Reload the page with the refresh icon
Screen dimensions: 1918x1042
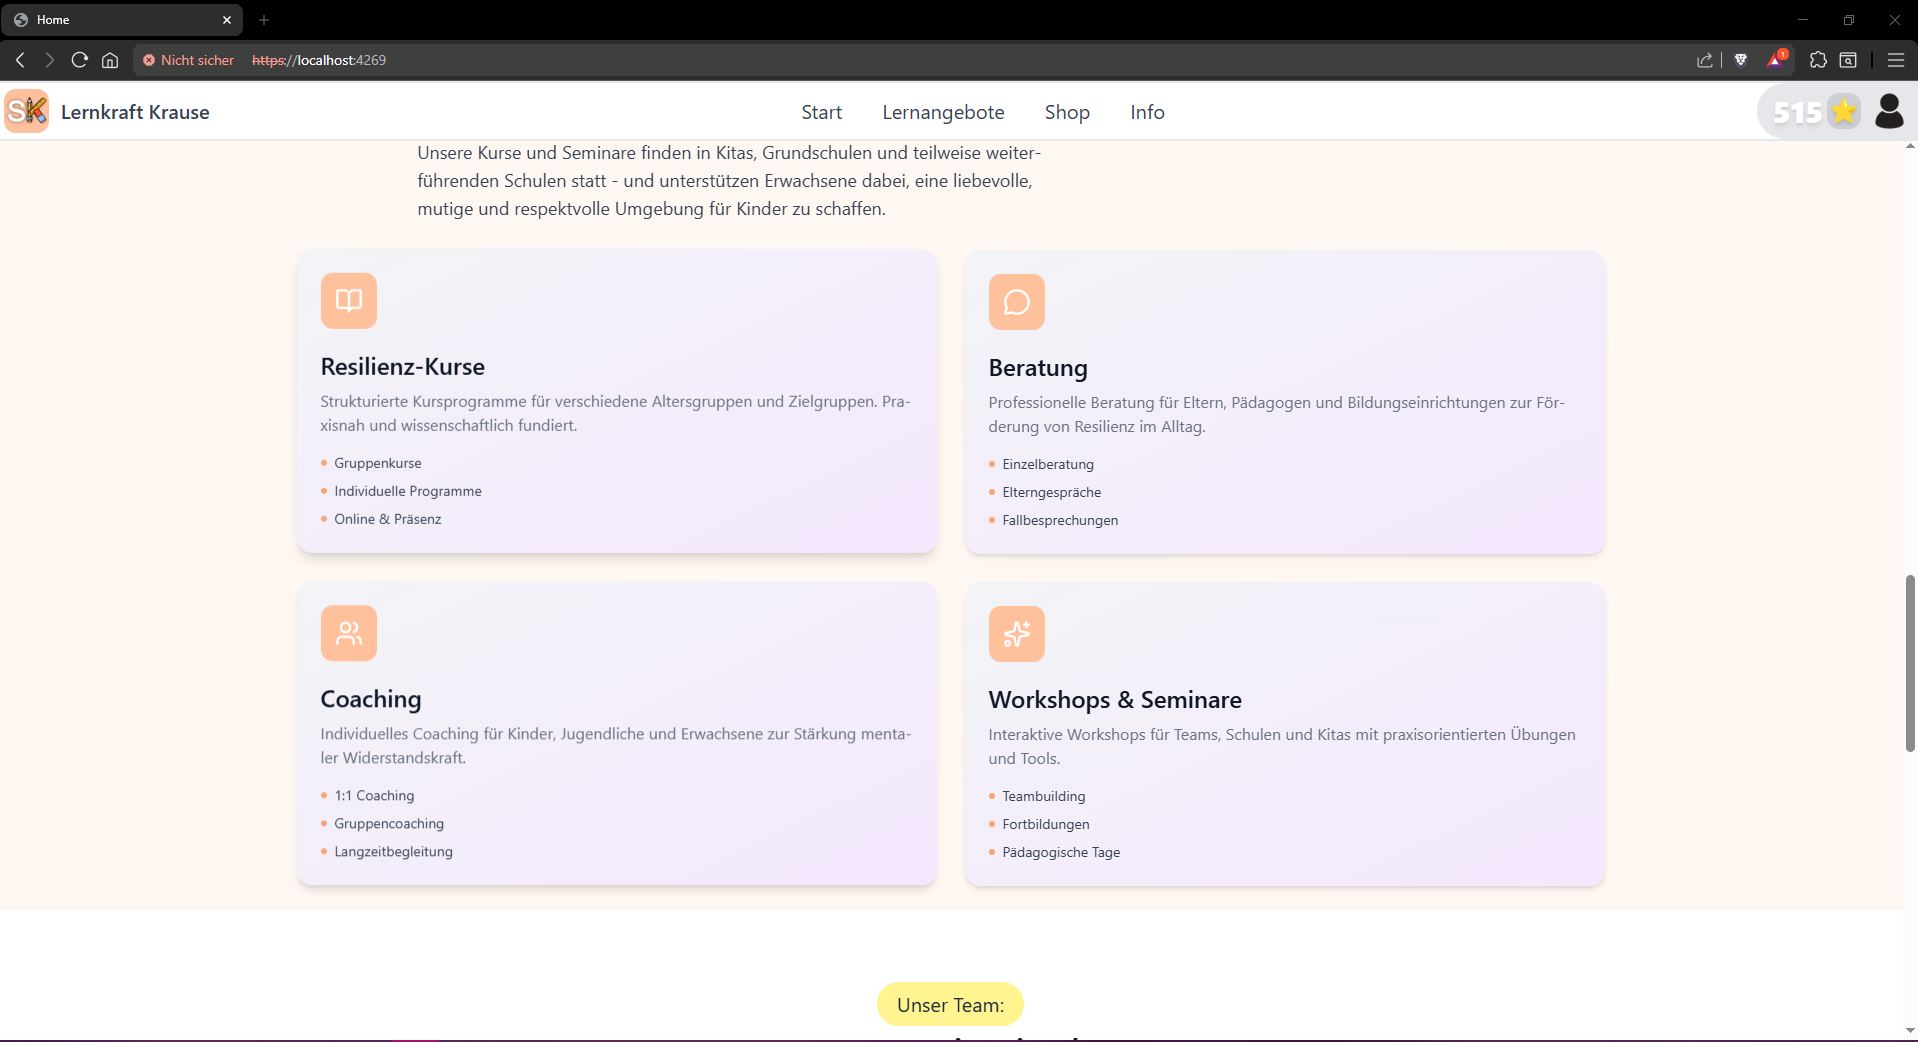[80, 60]
